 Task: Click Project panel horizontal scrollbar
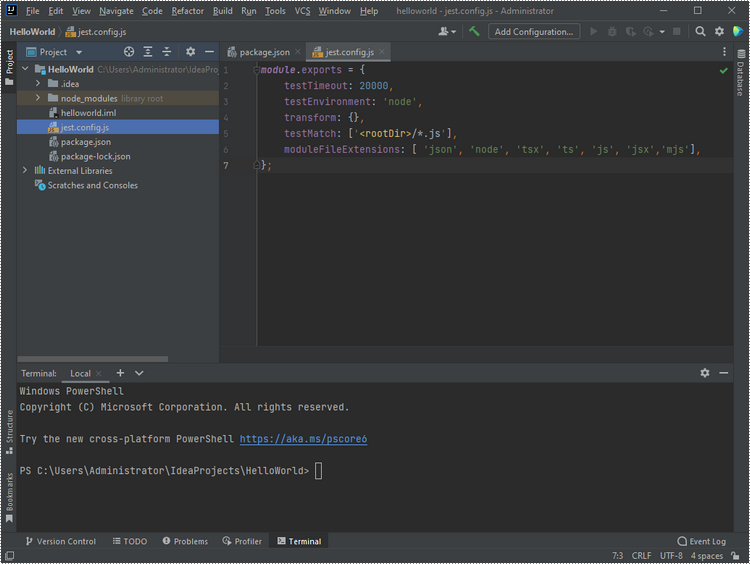tap(93, 358)
